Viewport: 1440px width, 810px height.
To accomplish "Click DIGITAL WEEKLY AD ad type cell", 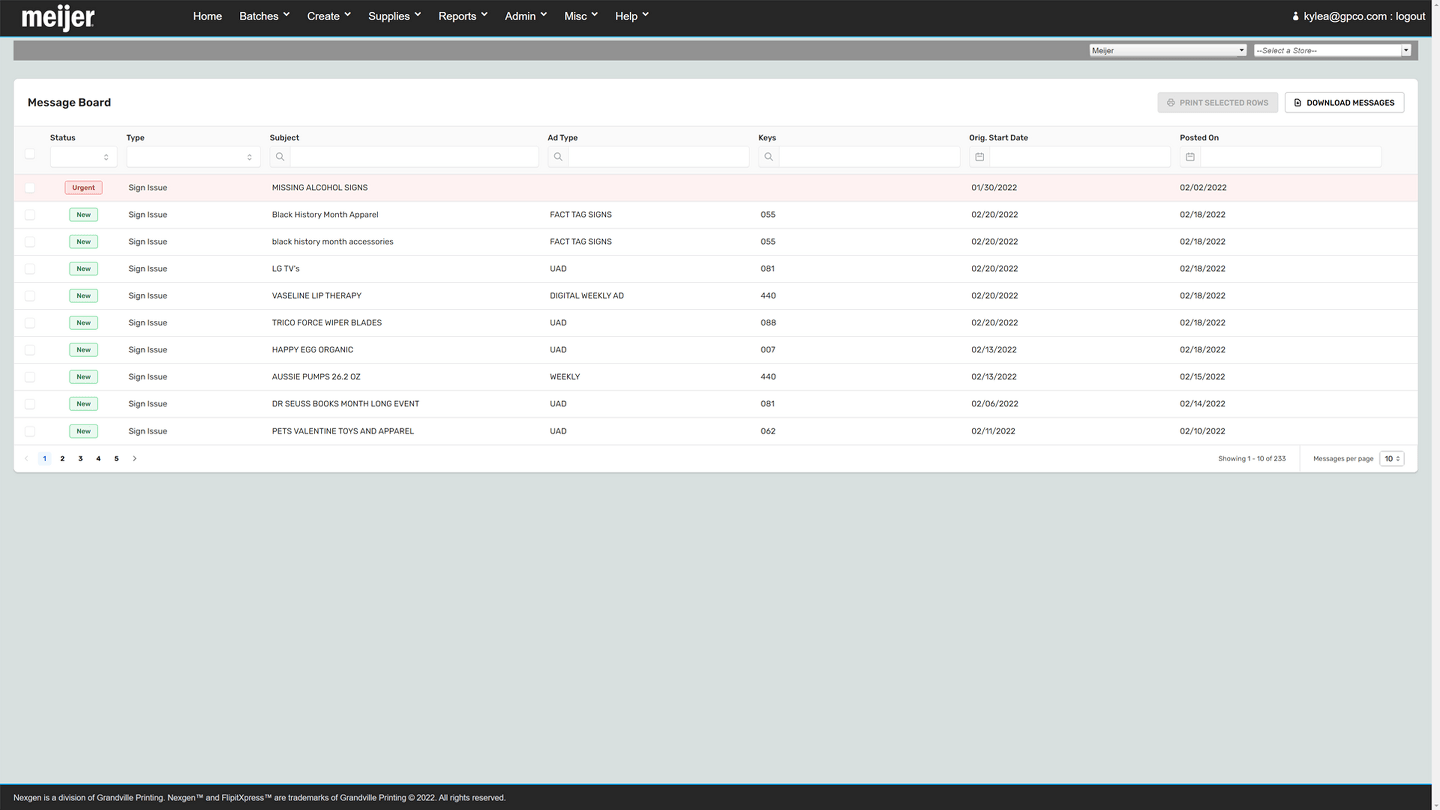I will (x=587, y=296).
